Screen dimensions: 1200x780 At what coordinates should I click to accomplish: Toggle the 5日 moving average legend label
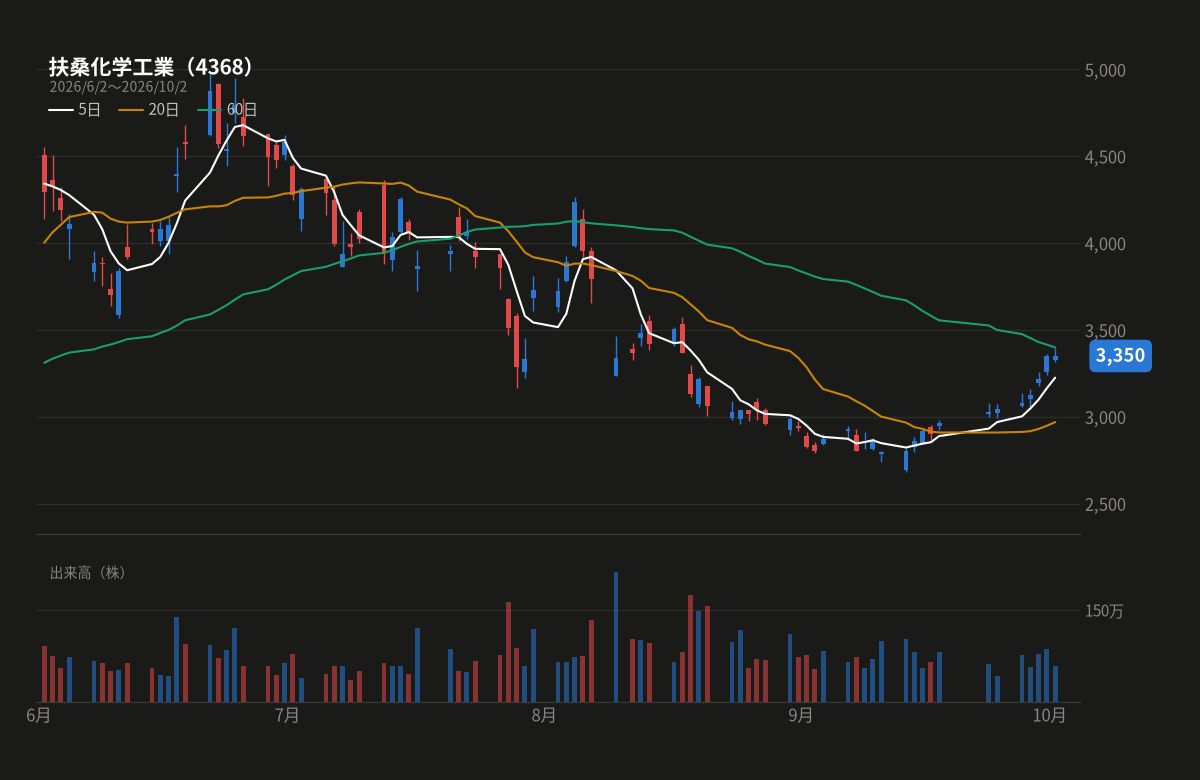click(90, 110)
